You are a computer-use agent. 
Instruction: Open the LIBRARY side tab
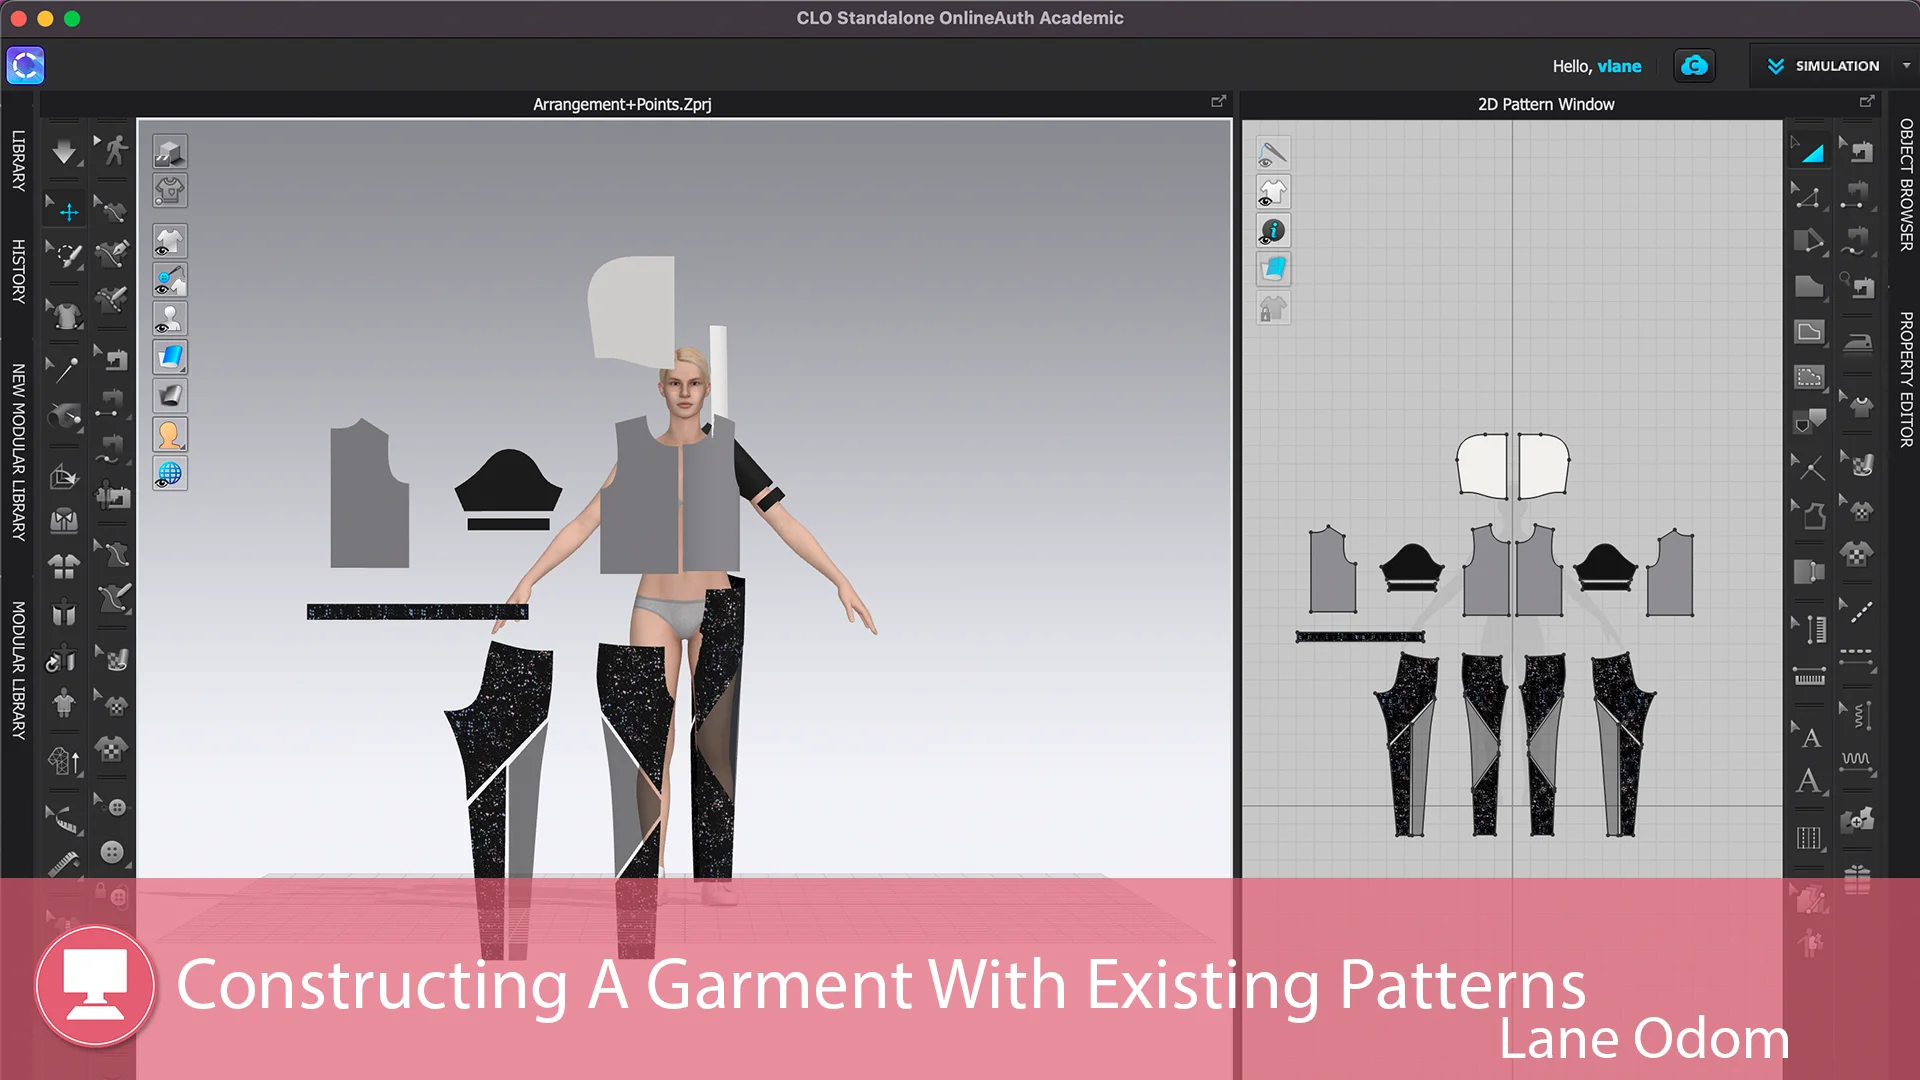(x=18, y=160)
